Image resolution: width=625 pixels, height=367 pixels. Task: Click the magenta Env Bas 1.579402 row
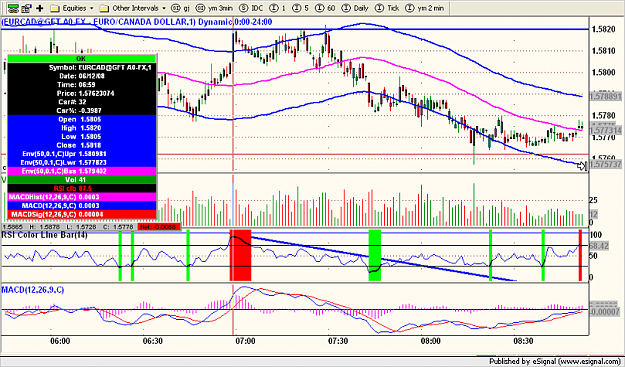click(82, 171)
